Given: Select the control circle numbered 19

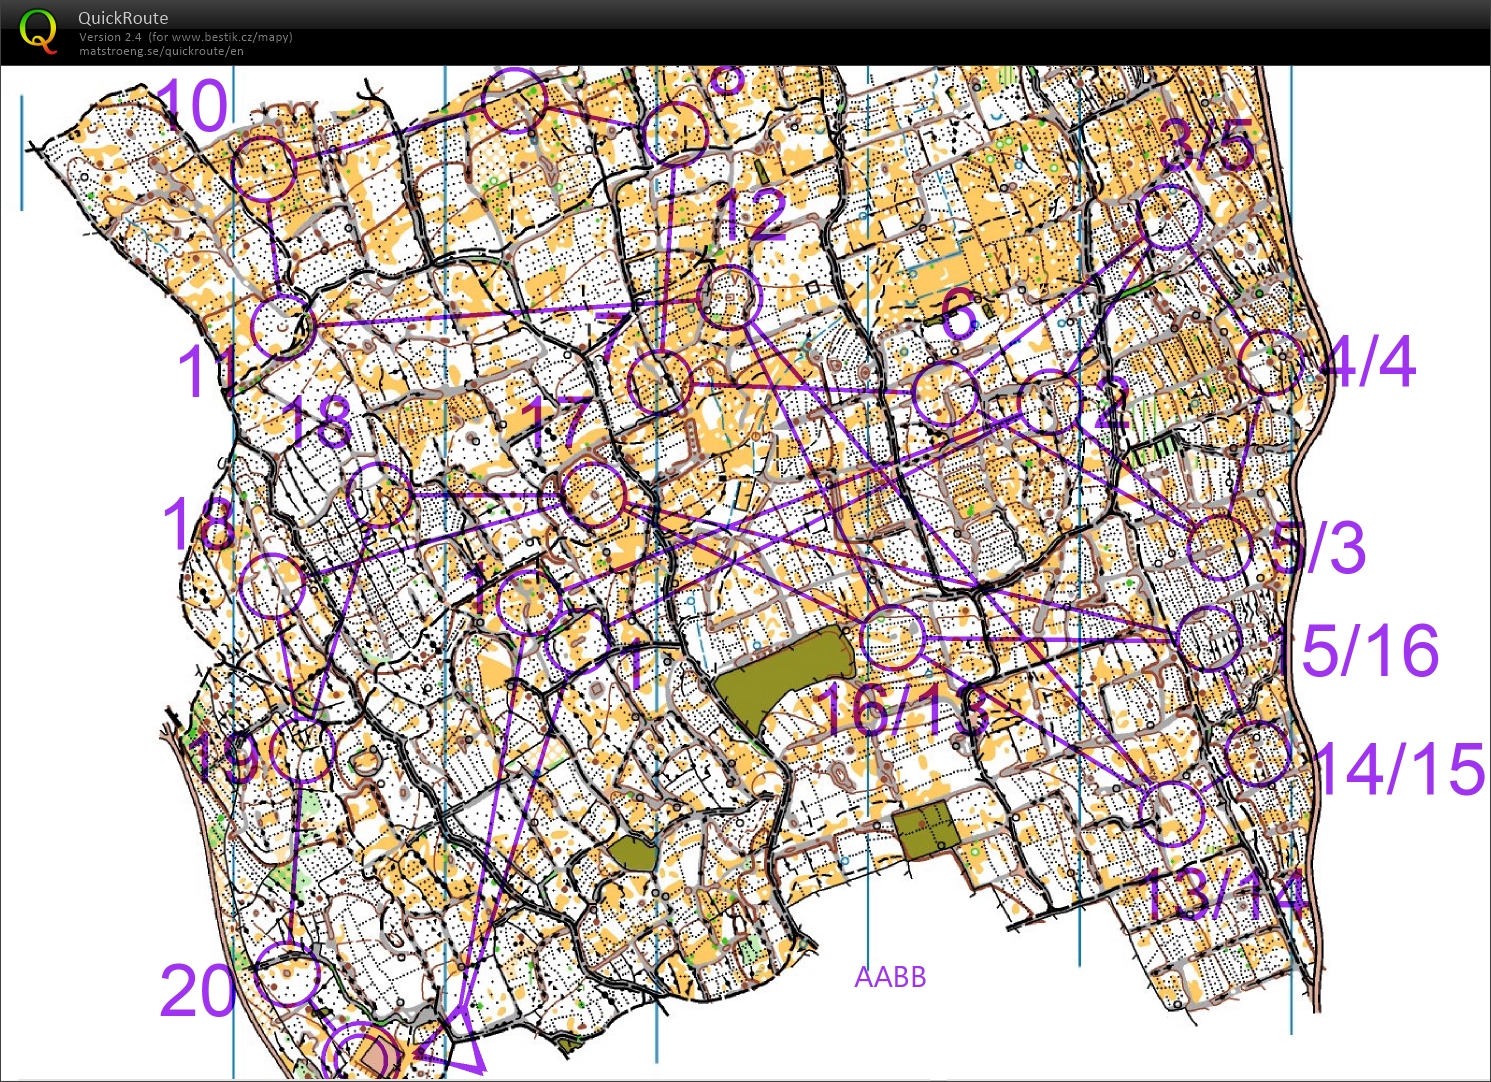Looking at the screenshot, I should 301,750.
